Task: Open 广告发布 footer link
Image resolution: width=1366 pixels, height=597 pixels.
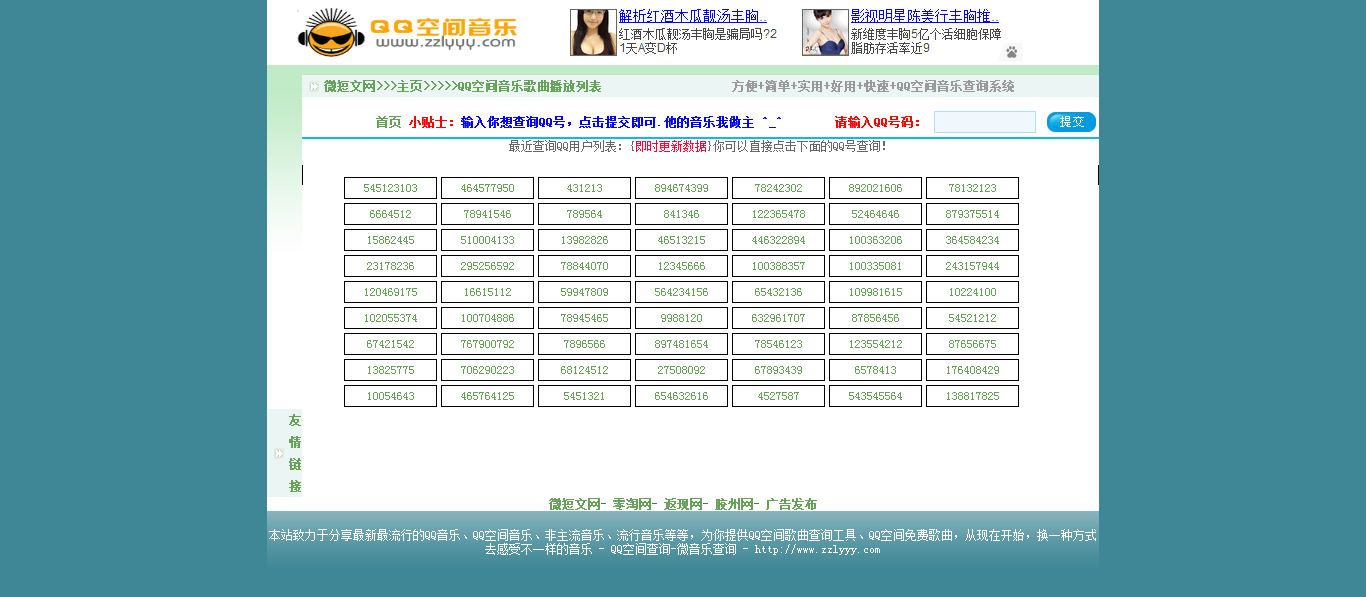Action: tap(791, 504)
